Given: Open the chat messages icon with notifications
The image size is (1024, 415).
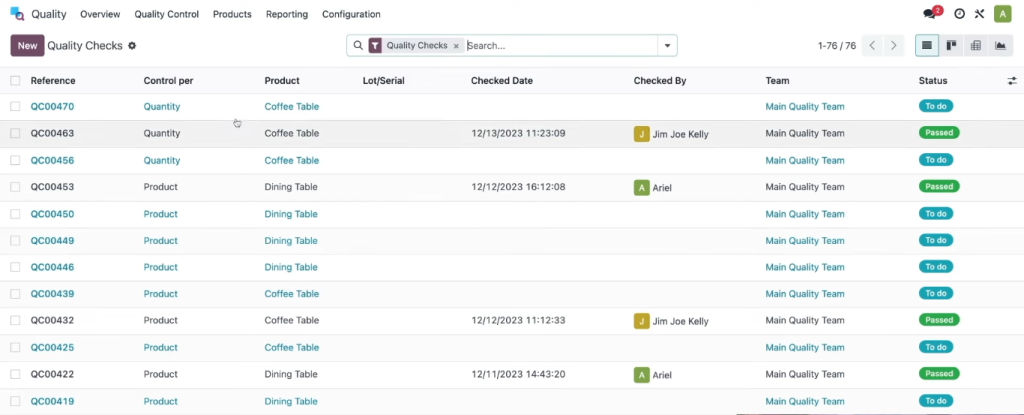Looking at the screenshot, I should click(x=929, y=14).
